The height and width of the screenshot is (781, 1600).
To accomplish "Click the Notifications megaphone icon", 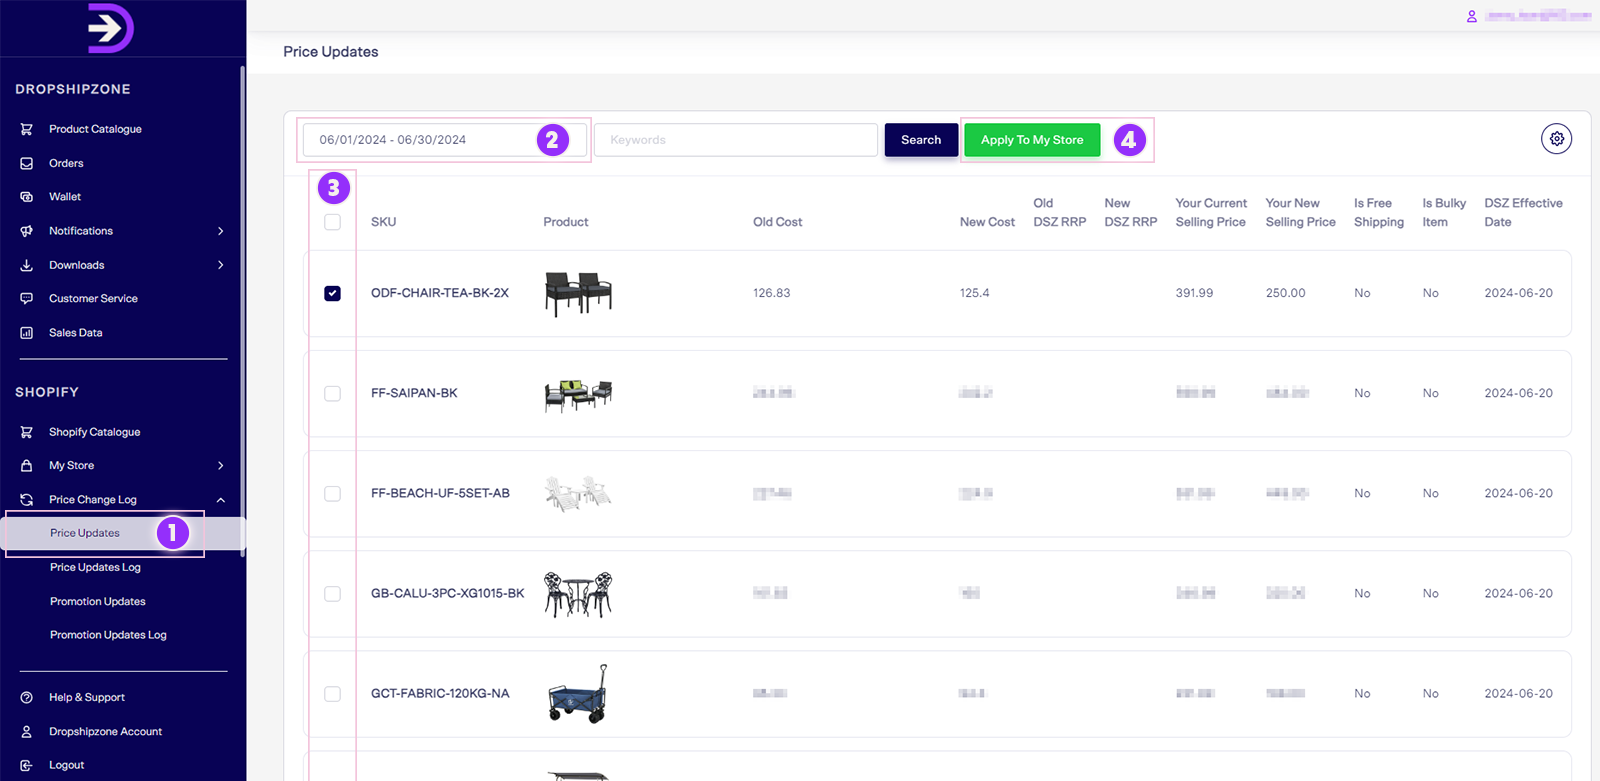I will [27, 231].
